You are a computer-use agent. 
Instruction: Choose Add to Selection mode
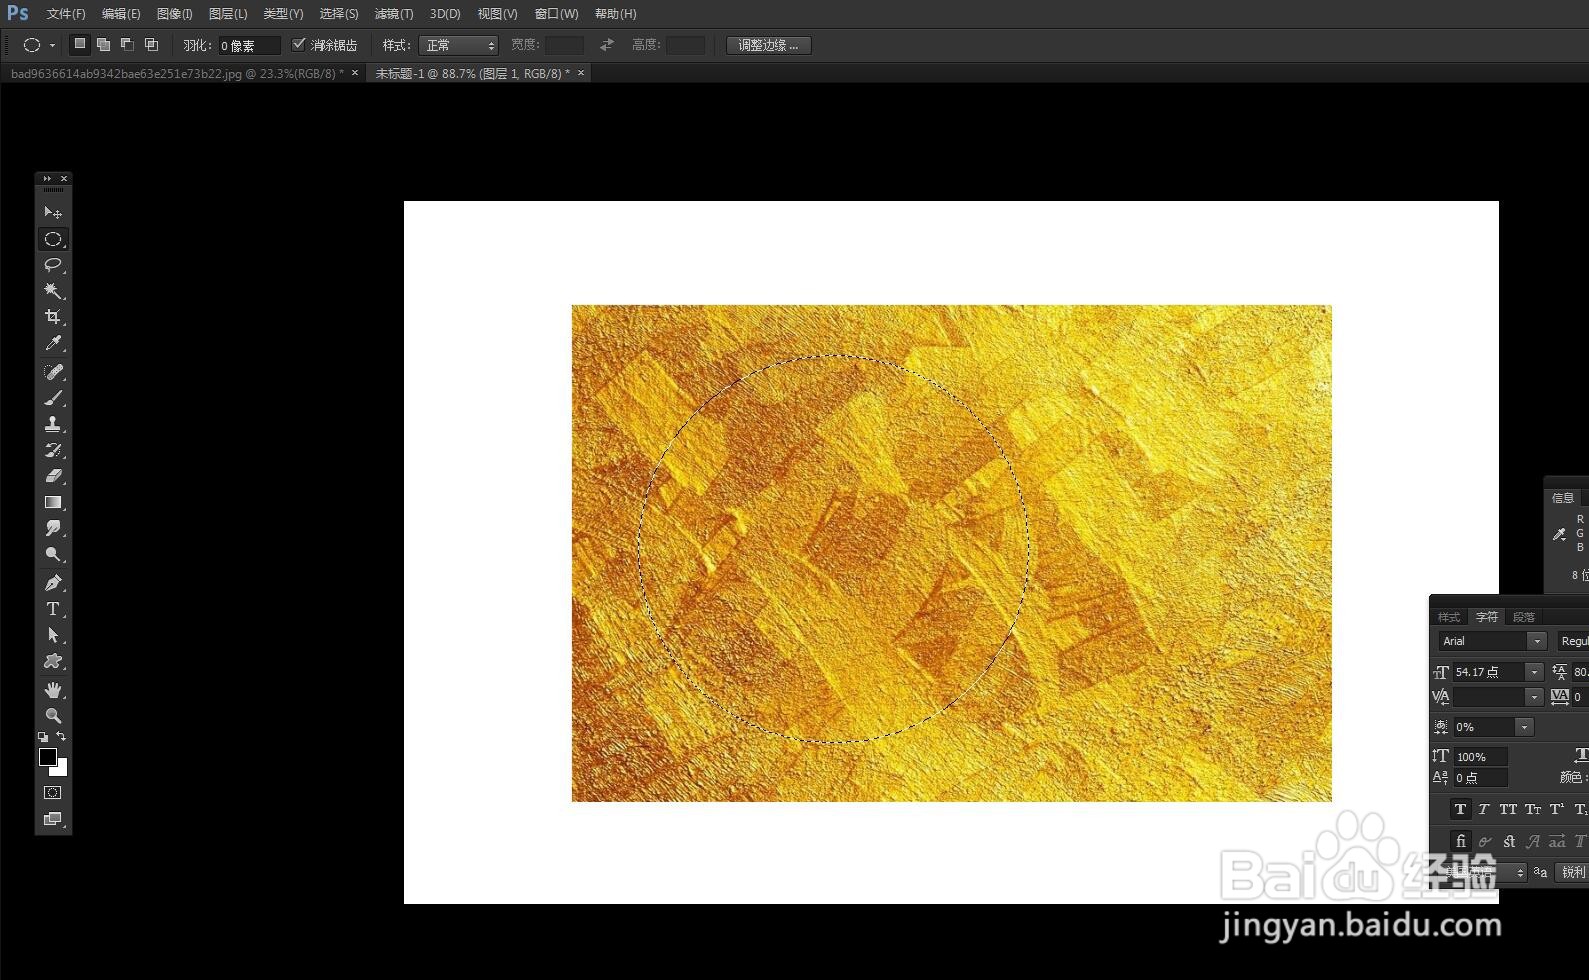pos(103,44)
